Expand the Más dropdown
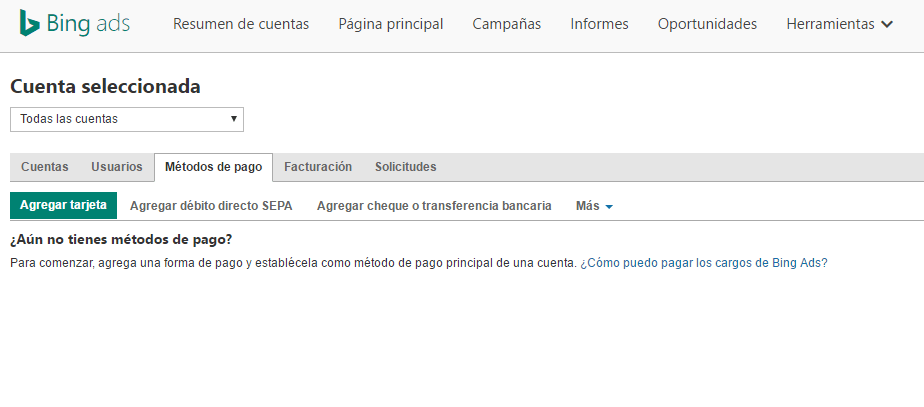 point(594,206)
